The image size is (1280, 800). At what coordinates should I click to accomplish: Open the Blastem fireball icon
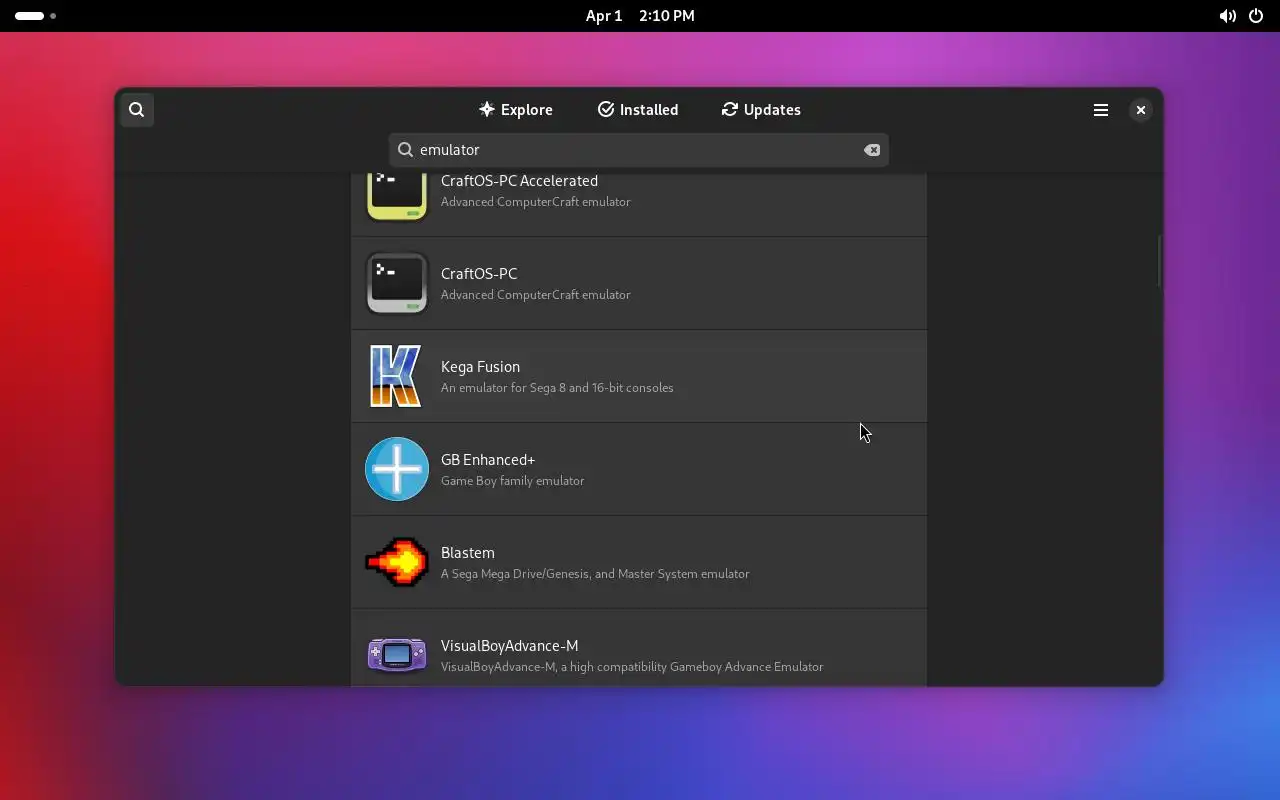click(397, 562)
